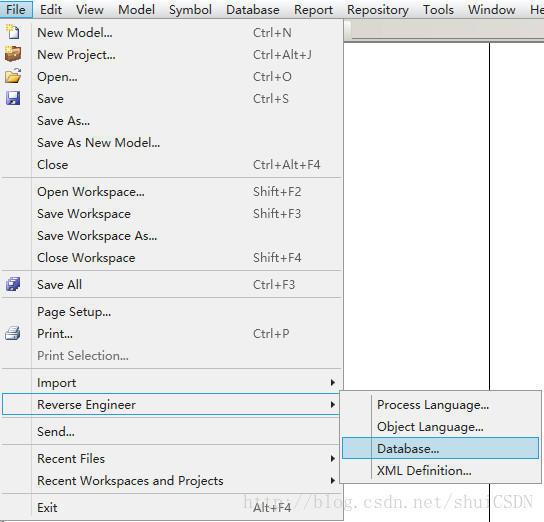Screen dimensions: 544x522
Task: Open Recent Files submenu entry
Action: pos(172,459)
